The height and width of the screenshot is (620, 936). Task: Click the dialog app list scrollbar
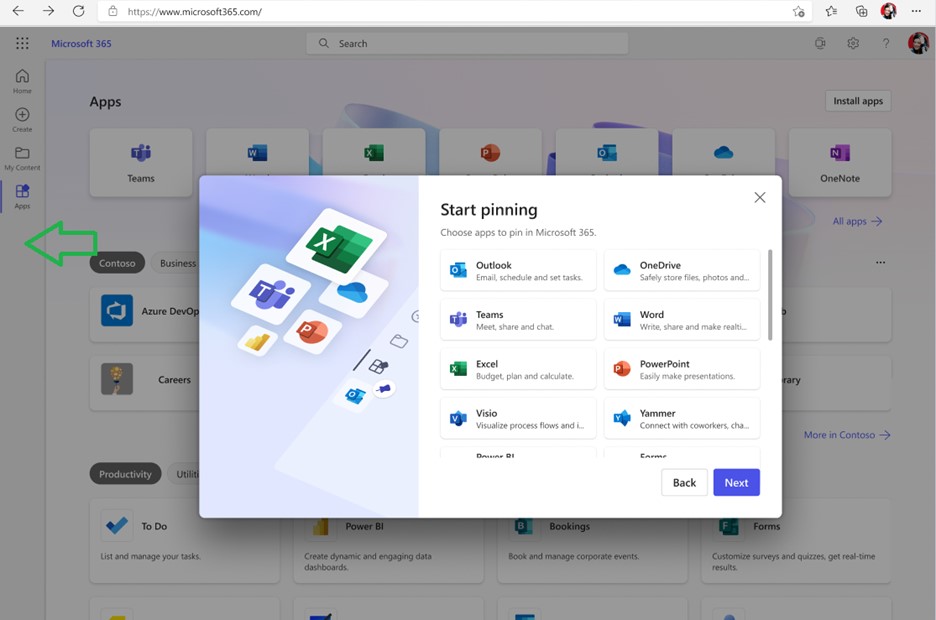tap(770, 295)
